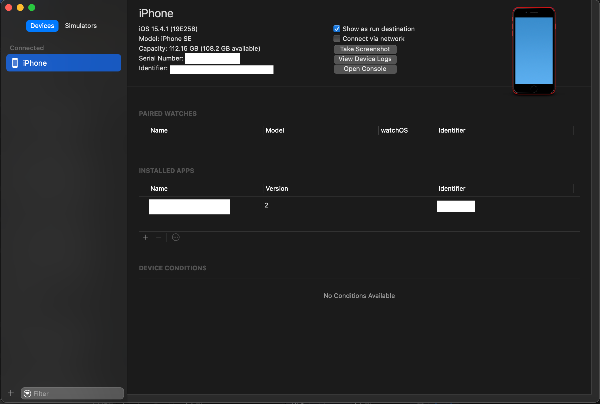Click the iPhone phone icon in sidebar
The width and height of the screenshot is (600, 404).
(x=15, y=63)
